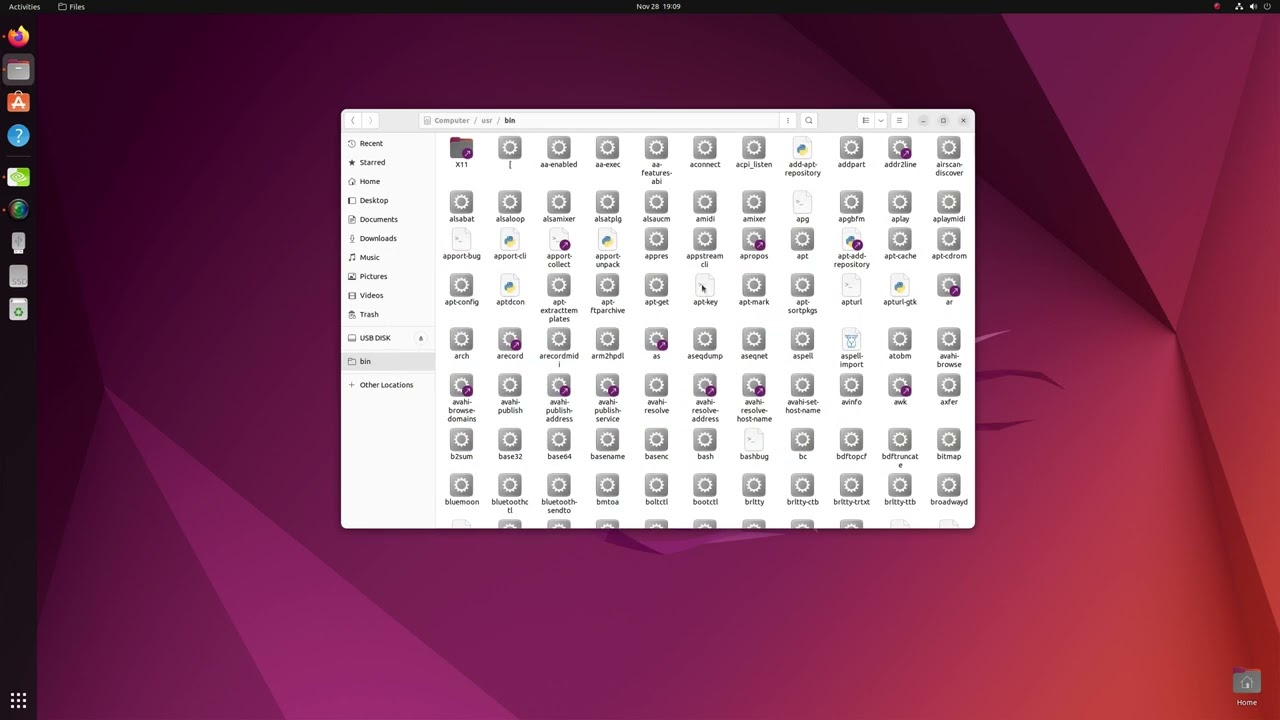Image resolution: width=1280 pixels, height=720 pixels.
Task: Select the aa-enabled file
Action: pyautogui.click(x=559, y=153)
